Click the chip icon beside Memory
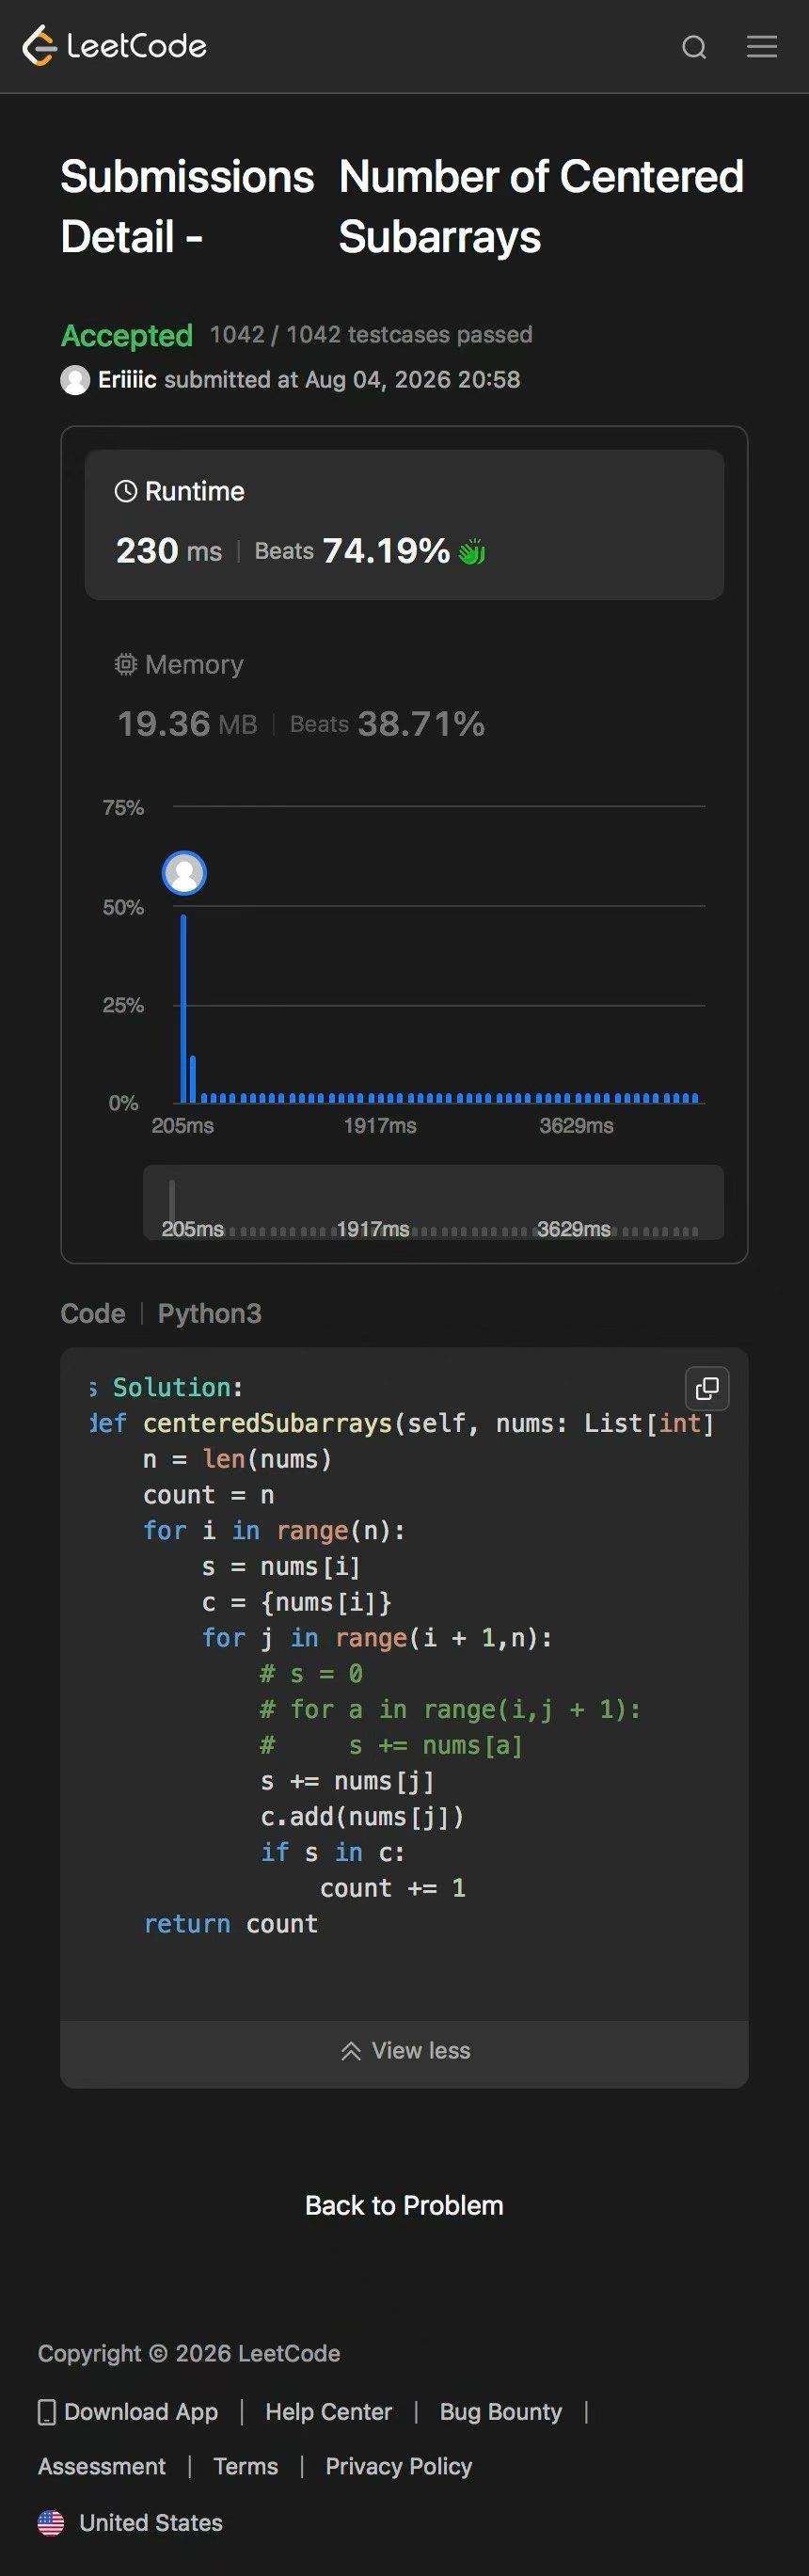 pyautogui.click(x=126, y=664)
